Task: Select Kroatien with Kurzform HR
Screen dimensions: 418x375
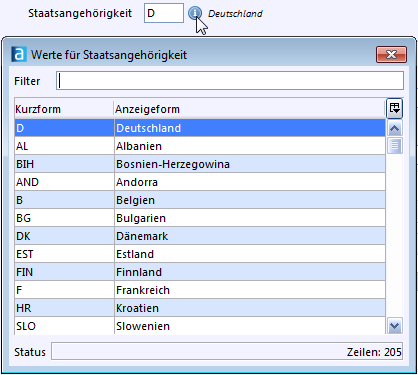Action: click(200, 308)
